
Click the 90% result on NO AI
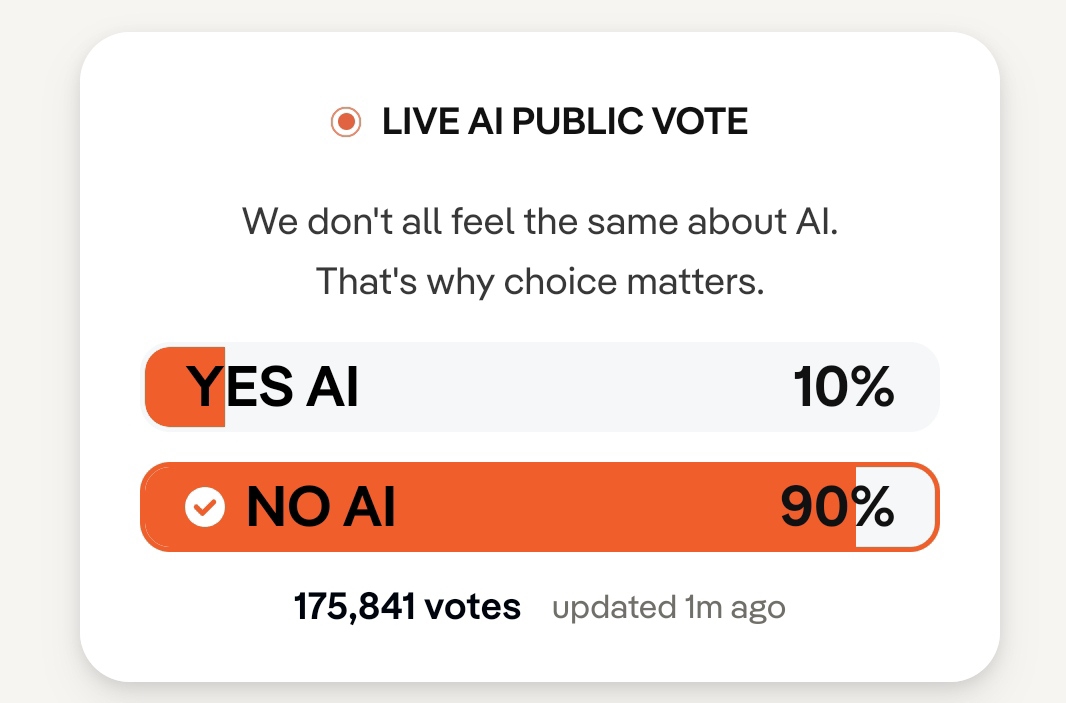[837, 508]
